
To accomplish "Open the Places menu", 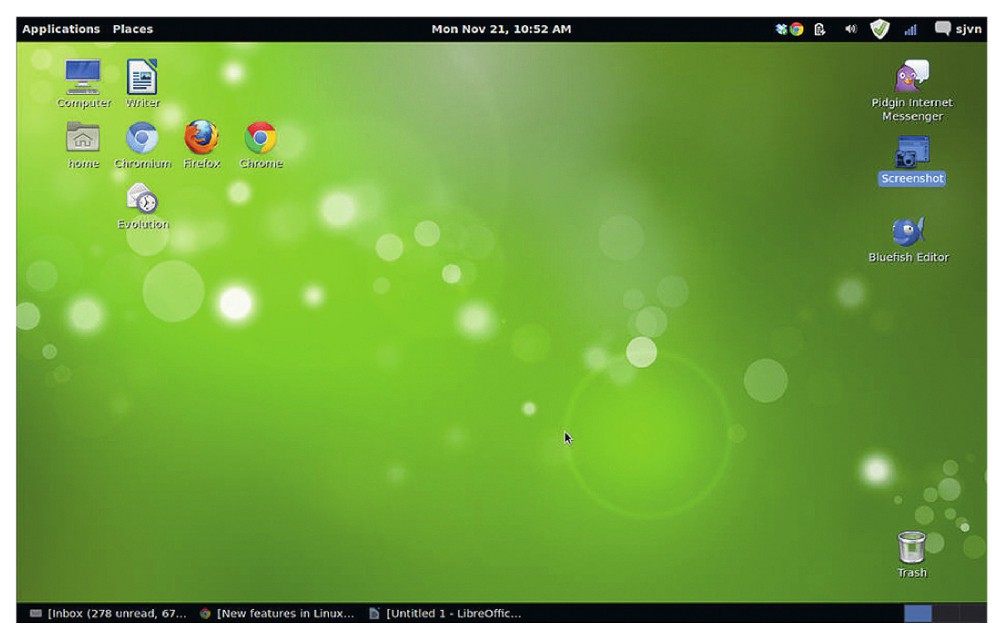I will point(133,29).
